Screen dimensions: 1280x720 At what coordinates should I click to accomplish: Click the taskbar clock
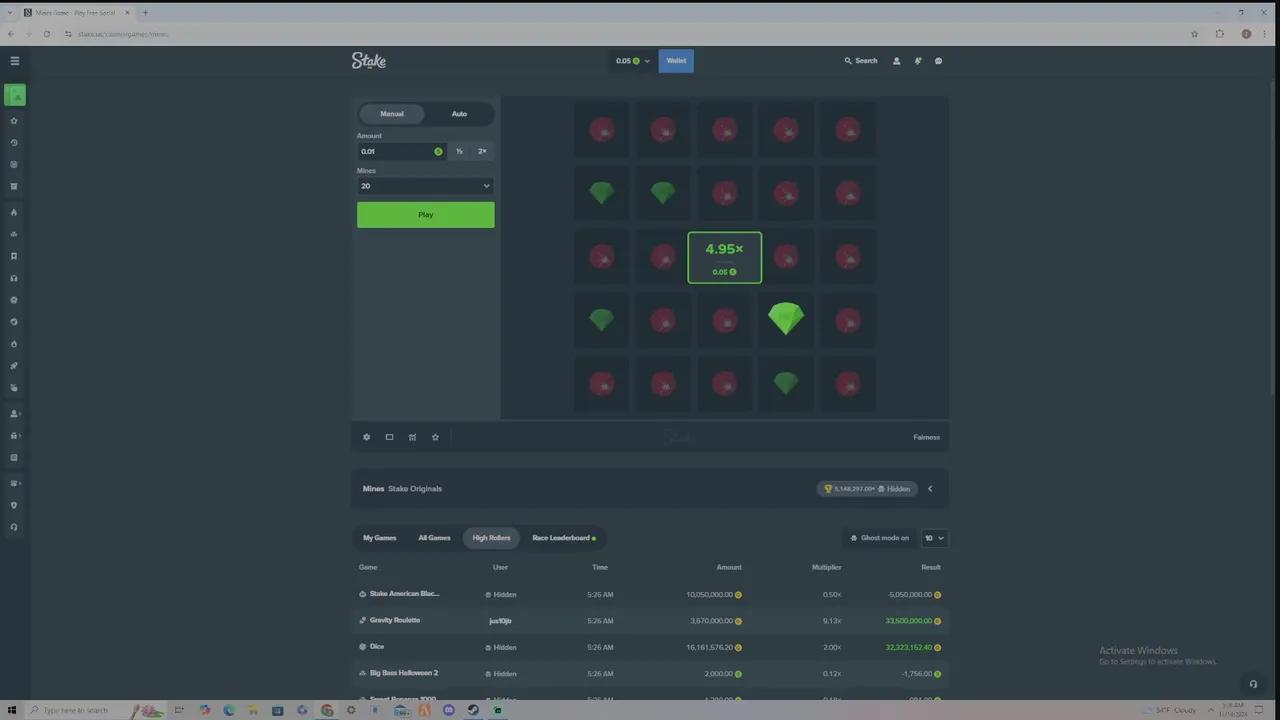pyautogui.click(x=1231, y=710)
